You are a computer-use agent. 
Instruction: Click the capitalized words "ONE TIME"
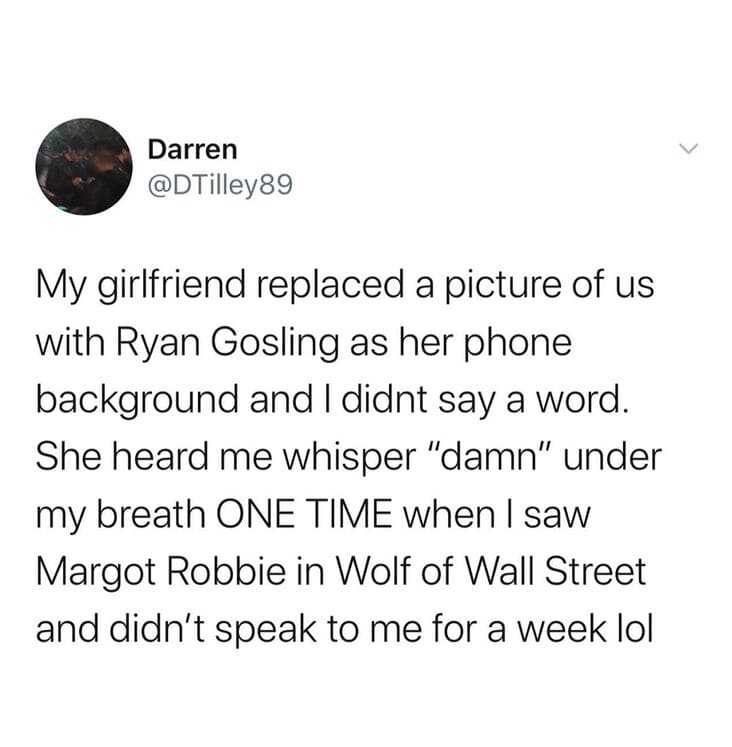(x=304, y=514)
